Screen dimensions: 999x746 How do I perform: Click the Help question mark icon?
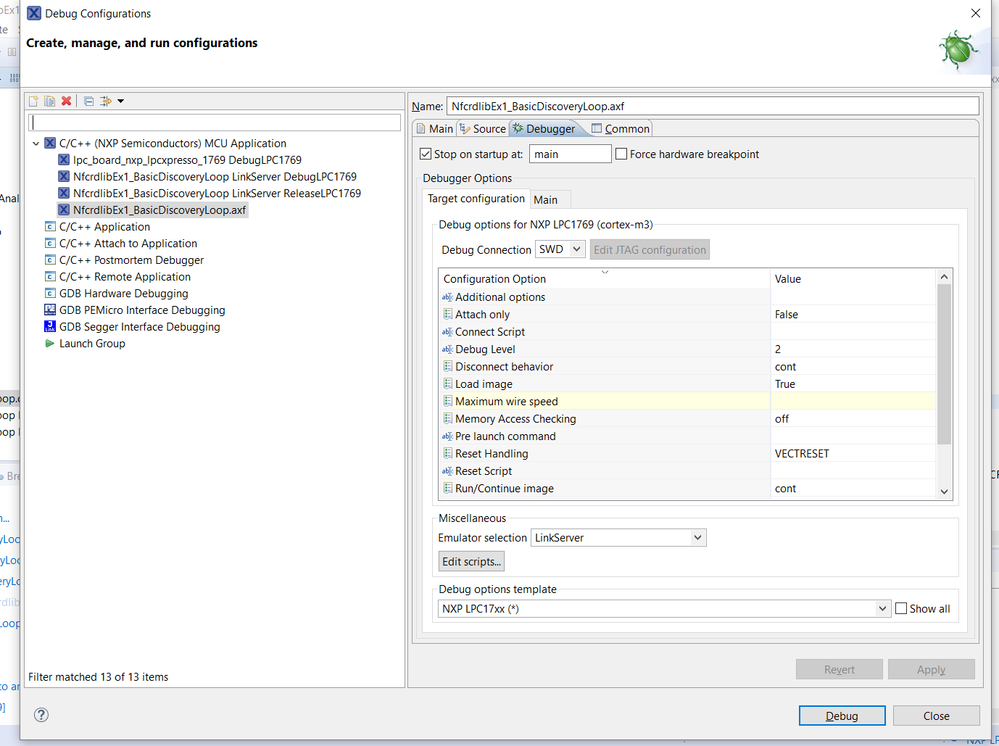point(41,715)
